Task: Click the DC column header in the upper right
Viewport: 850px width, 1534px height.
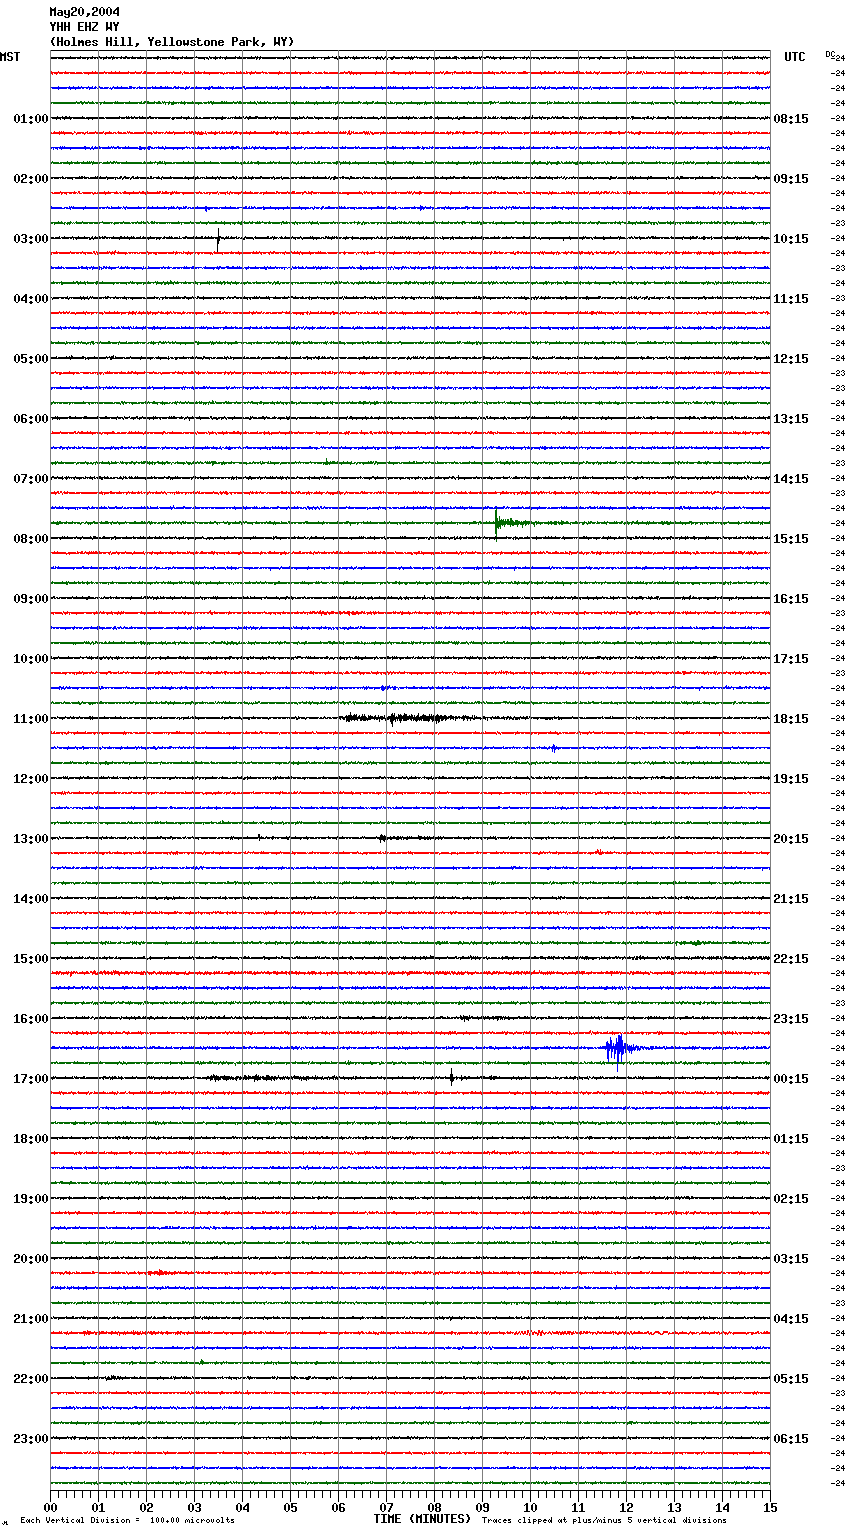Action: click(x=829, y=53)
